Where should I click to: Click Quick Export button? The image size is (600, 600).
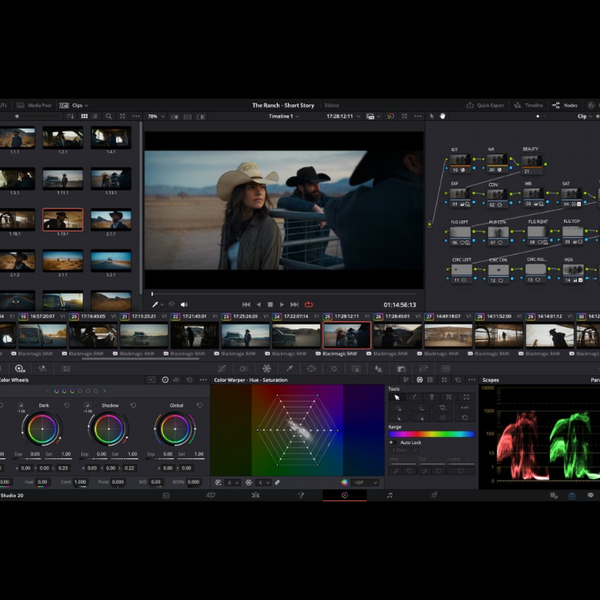(x=485, y=105)
